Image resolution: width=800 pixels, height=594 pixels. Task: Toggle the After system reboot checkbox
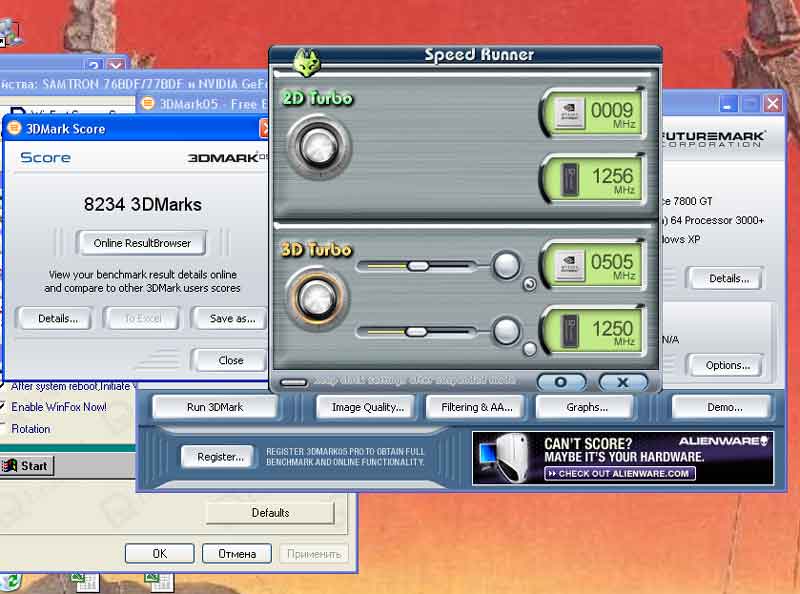(1, 386)
